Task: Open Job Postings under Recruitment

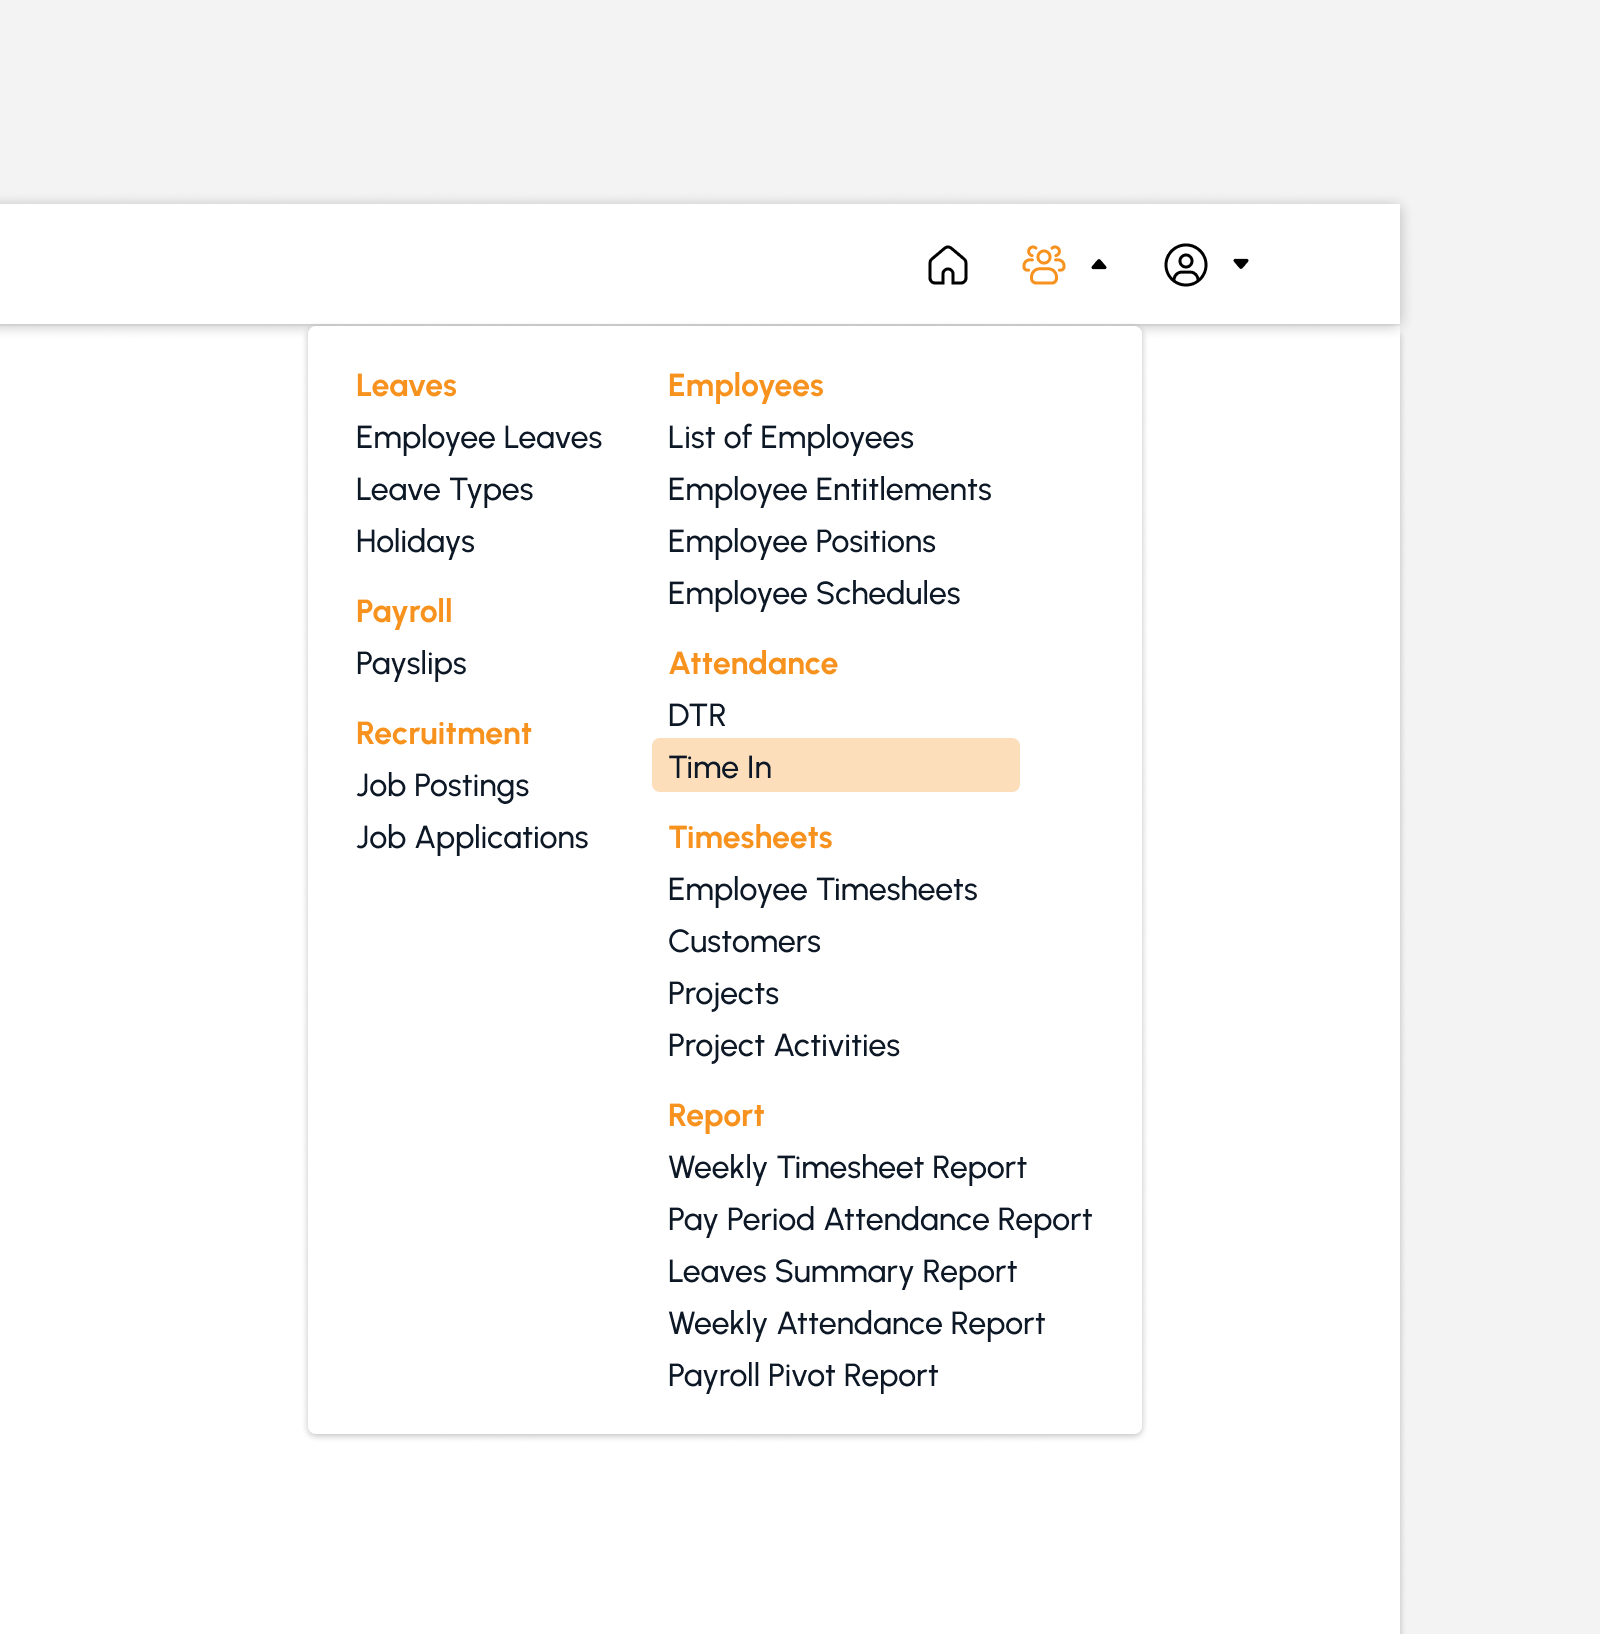Action: click(x=442, y=786)
